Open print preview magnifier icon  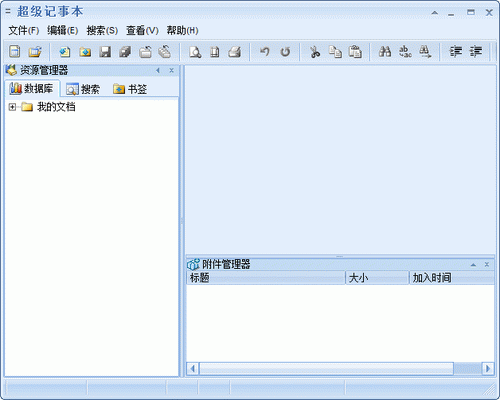[x=195, y=52]
